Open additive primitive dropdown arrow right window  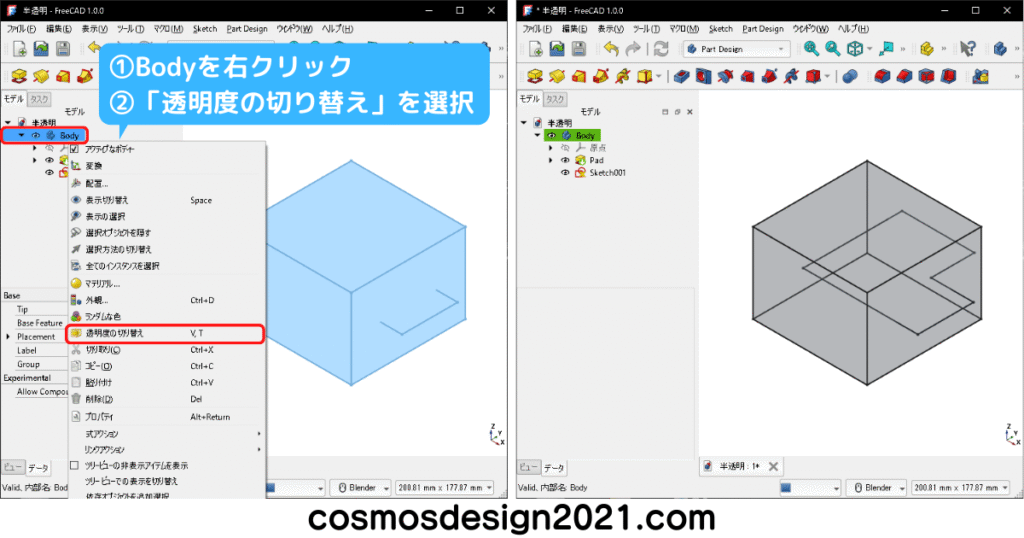pyautogui.click(x=658, y=77)
